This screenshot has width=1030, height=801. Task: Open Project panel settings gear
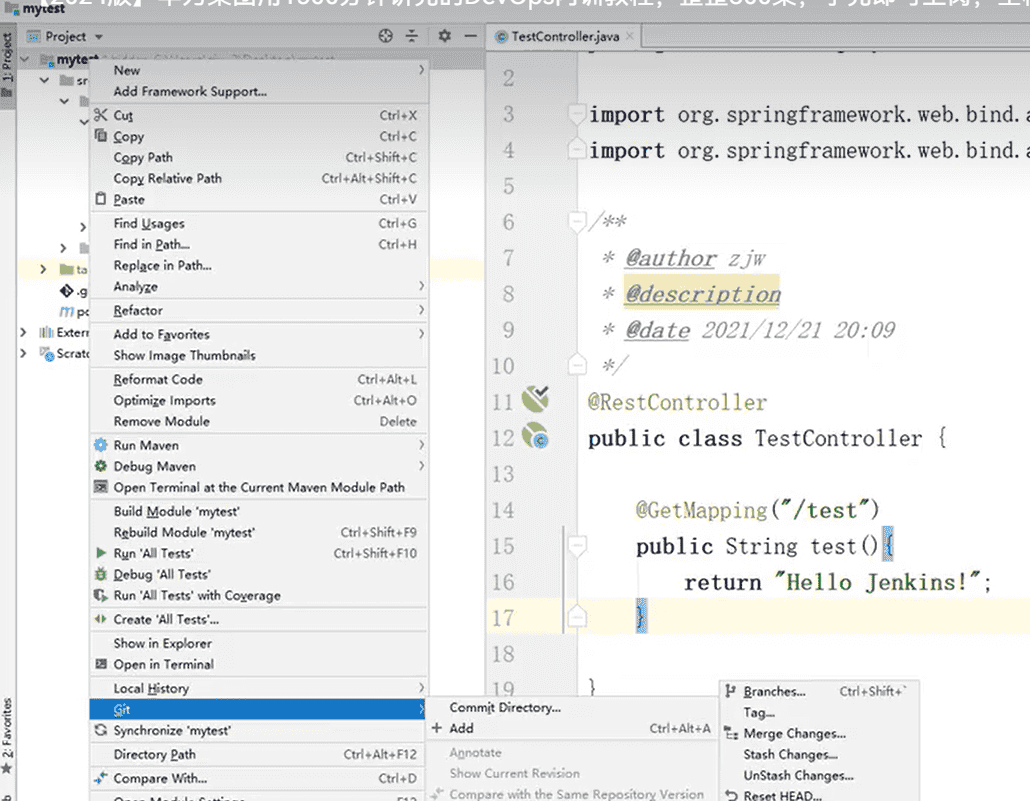(445, 37)
